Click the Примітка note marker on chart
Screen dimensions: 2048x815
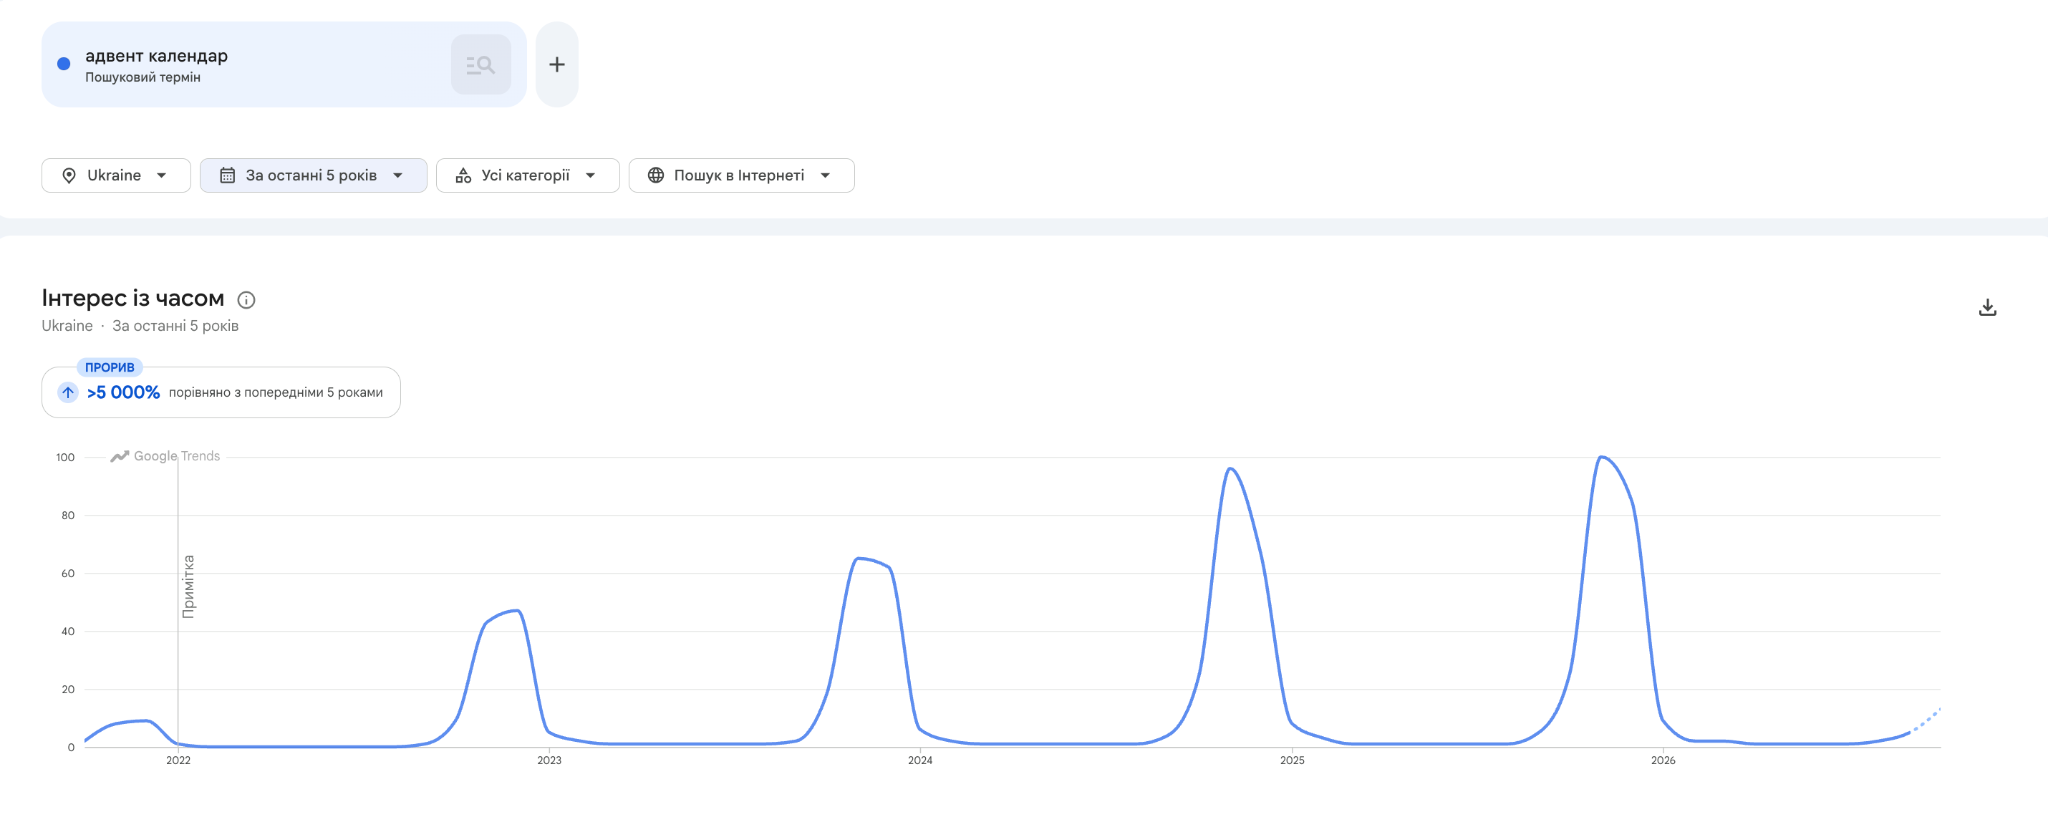coord(188,587)
